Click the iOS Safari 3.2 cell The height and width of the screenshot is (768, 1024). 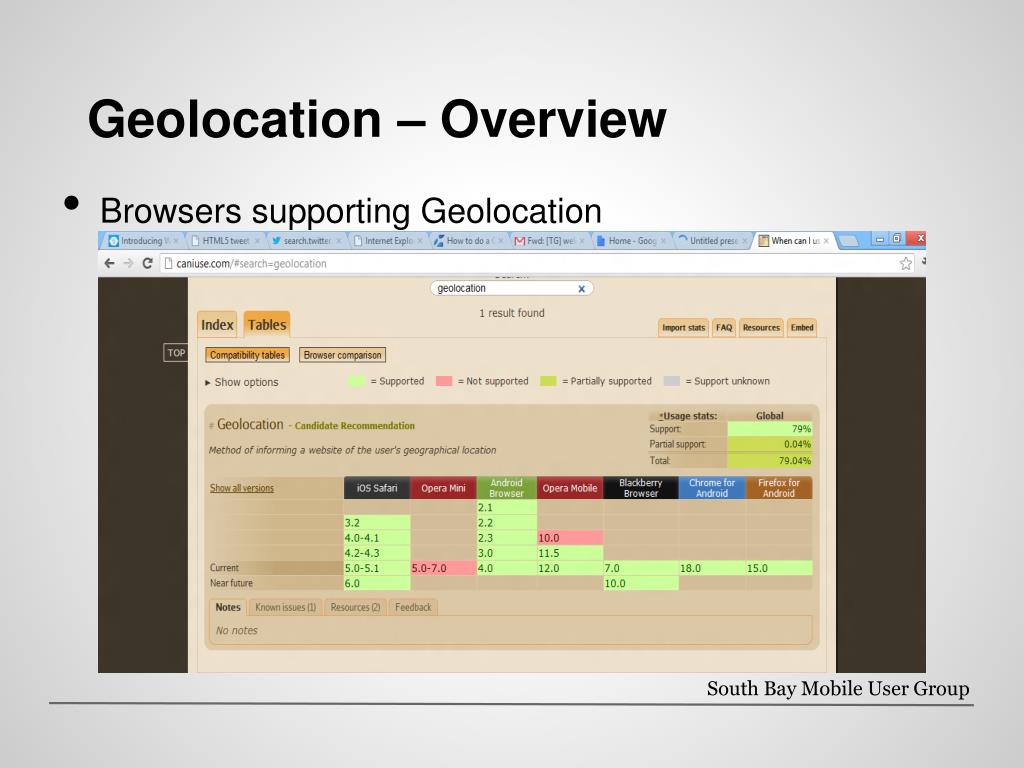pos(377,523)
